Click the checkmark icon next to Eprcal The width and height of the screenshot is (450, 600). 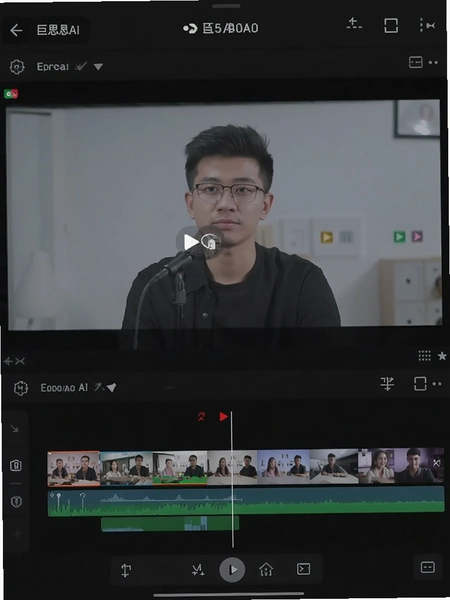coord(81,67)
